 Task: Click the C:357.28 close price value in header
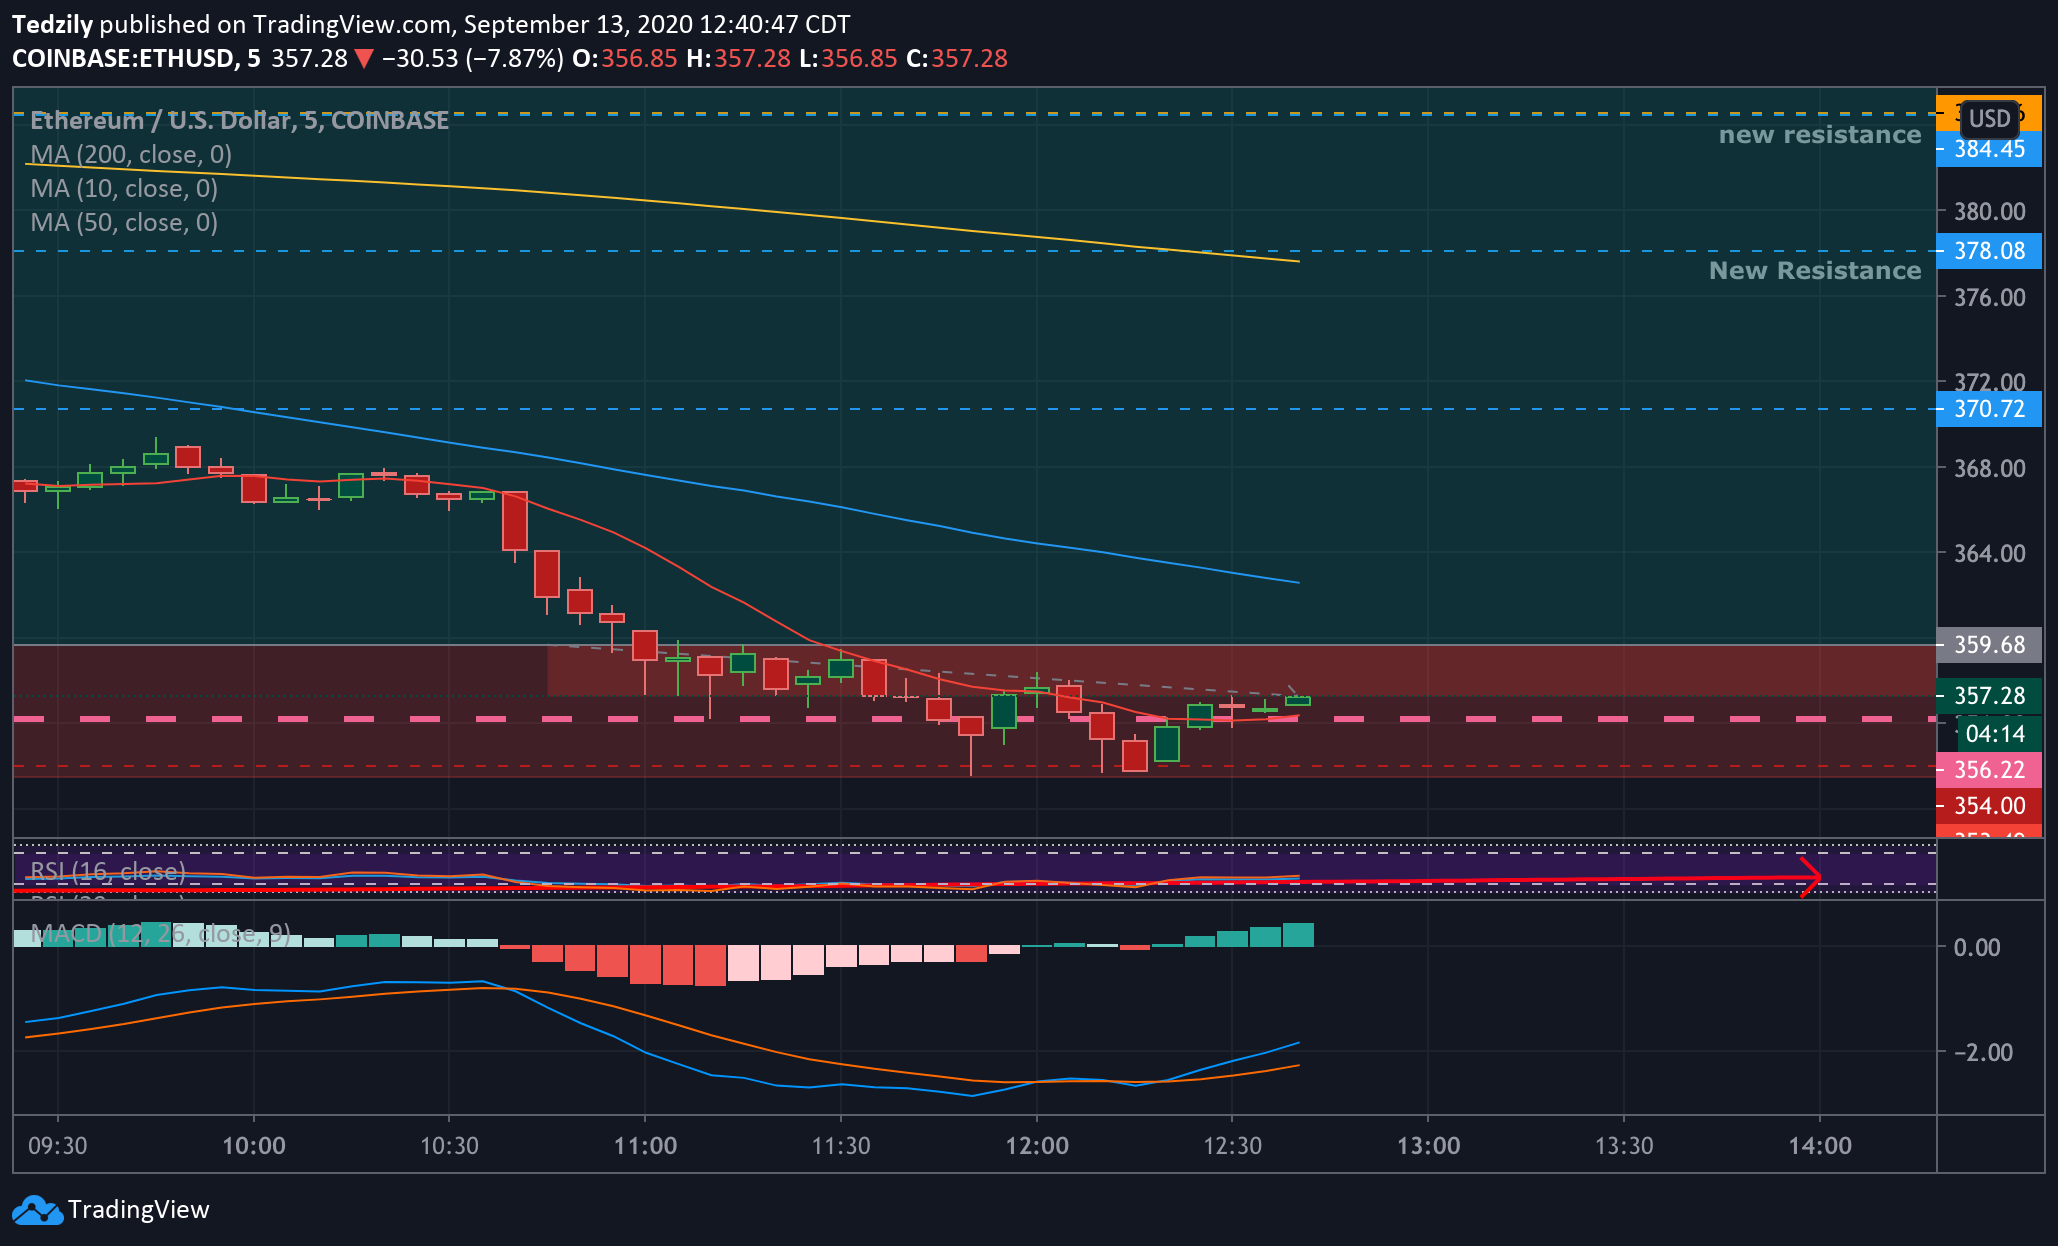(x=957, y=59)
